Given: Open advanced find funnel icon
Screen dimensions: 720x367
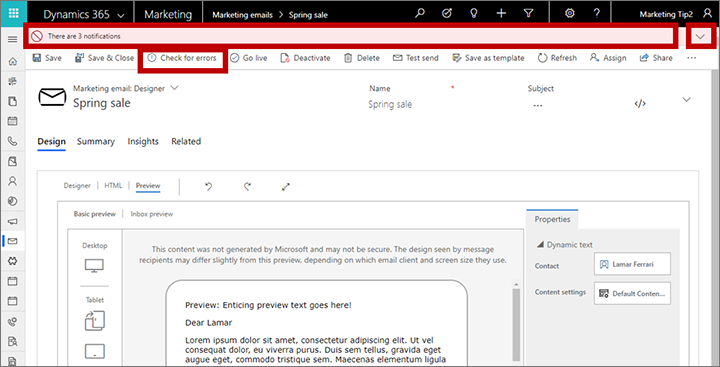Looking at the screenshot, I should coord(529,14).
